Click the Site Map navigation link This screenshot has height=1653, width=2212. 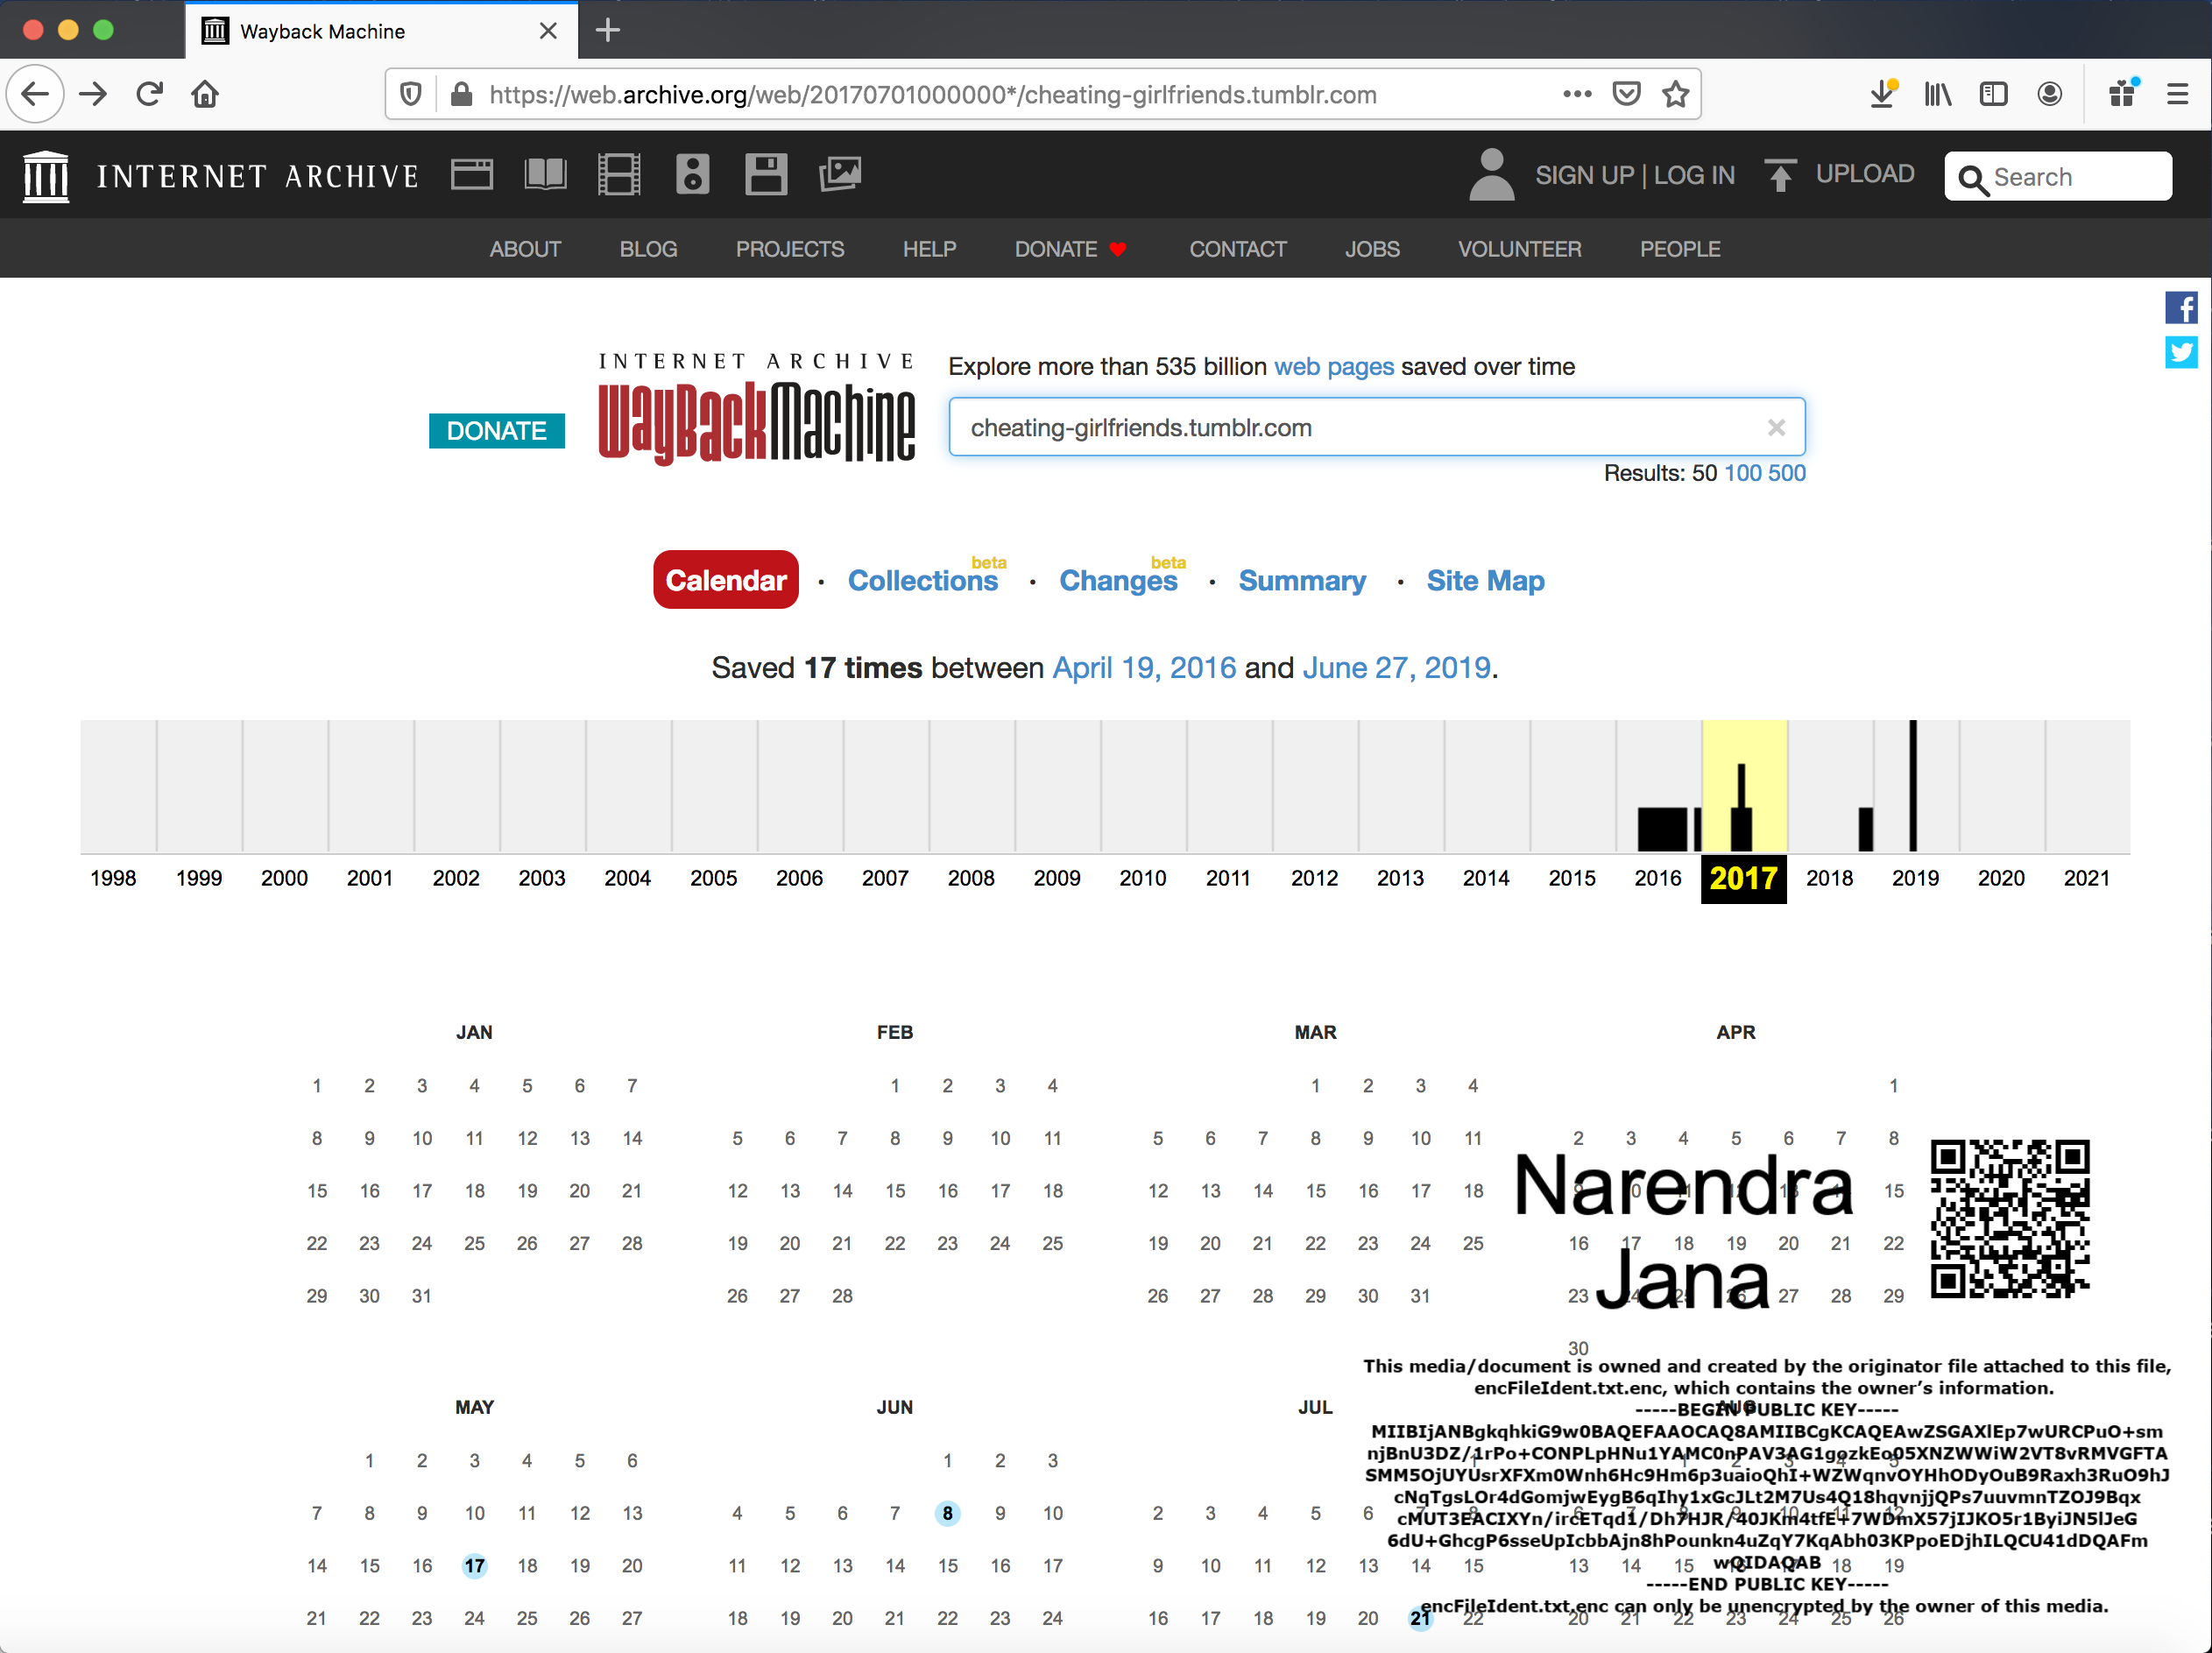click(x=1485, y=580)
